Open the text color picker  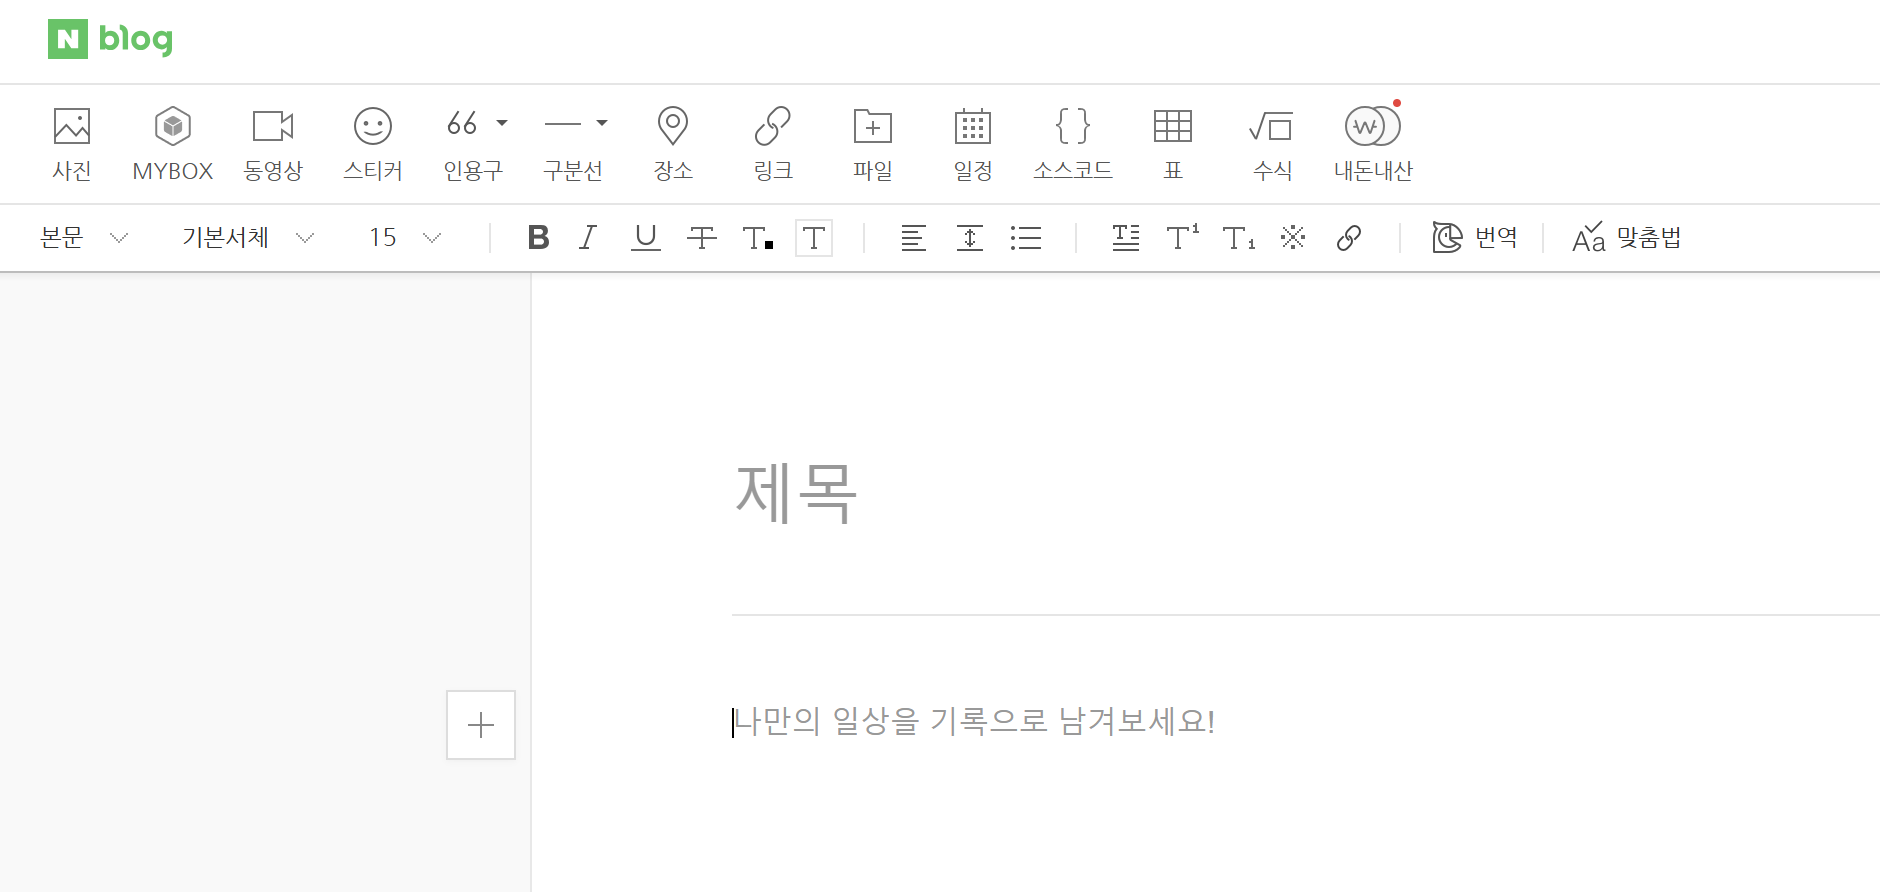[x=758, y=238]
